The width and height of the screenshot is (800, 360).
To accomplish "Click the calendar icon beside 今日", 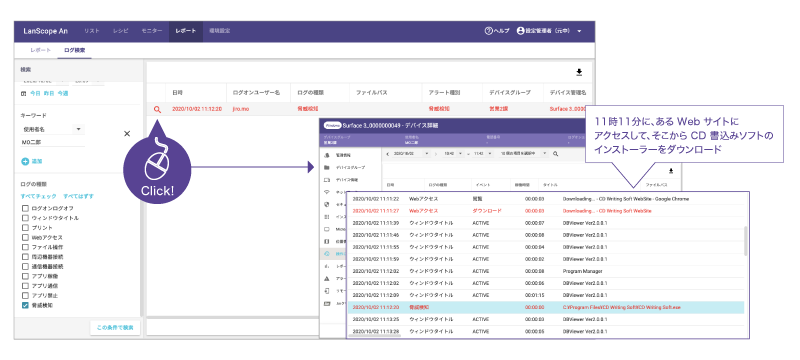I will coord(23,93).
